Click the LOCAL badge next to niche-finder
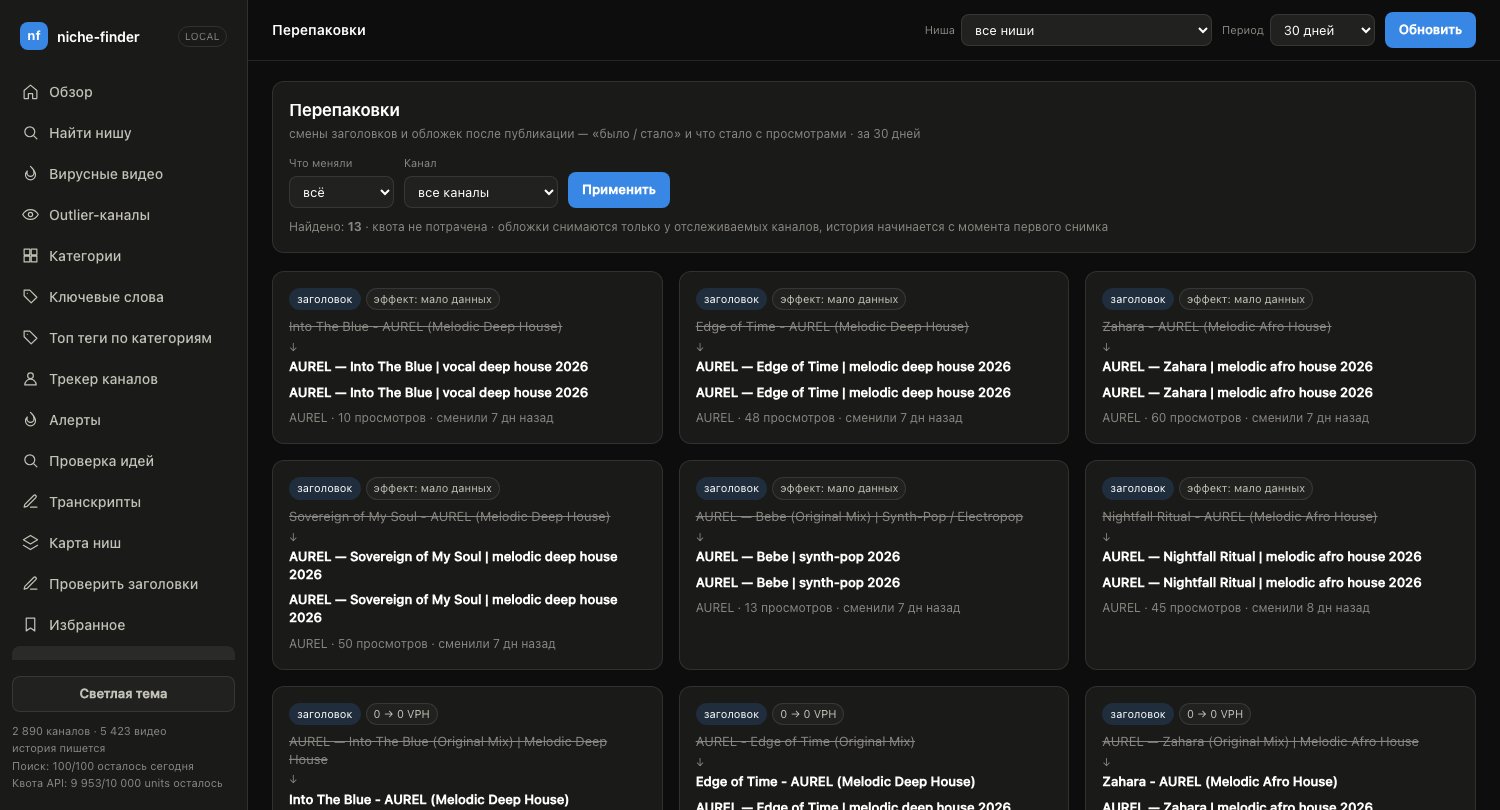Screen dimensions: 1500x810 (x=203, y=37)
